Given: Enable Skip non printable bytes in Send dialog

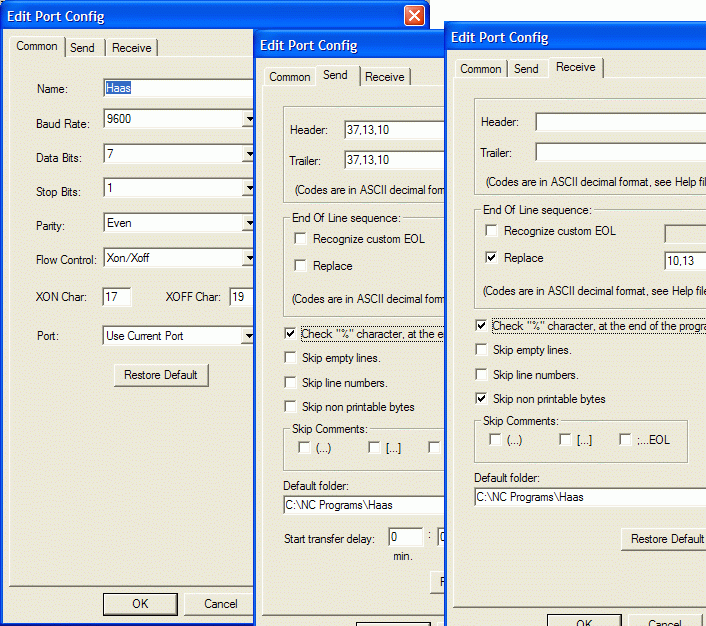Looking at the screenshot, I should (290, 407).
